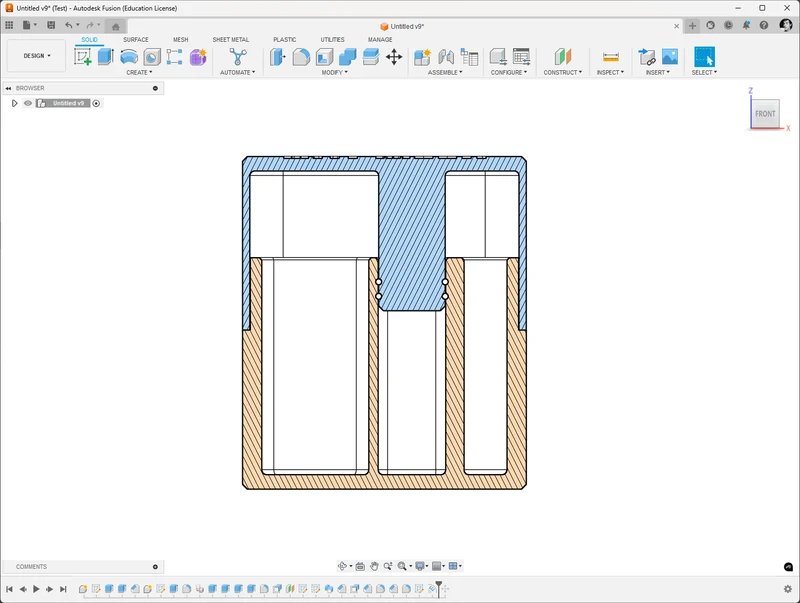
Task: Activate the Select tool icon
Action: (x=704, y=57)
